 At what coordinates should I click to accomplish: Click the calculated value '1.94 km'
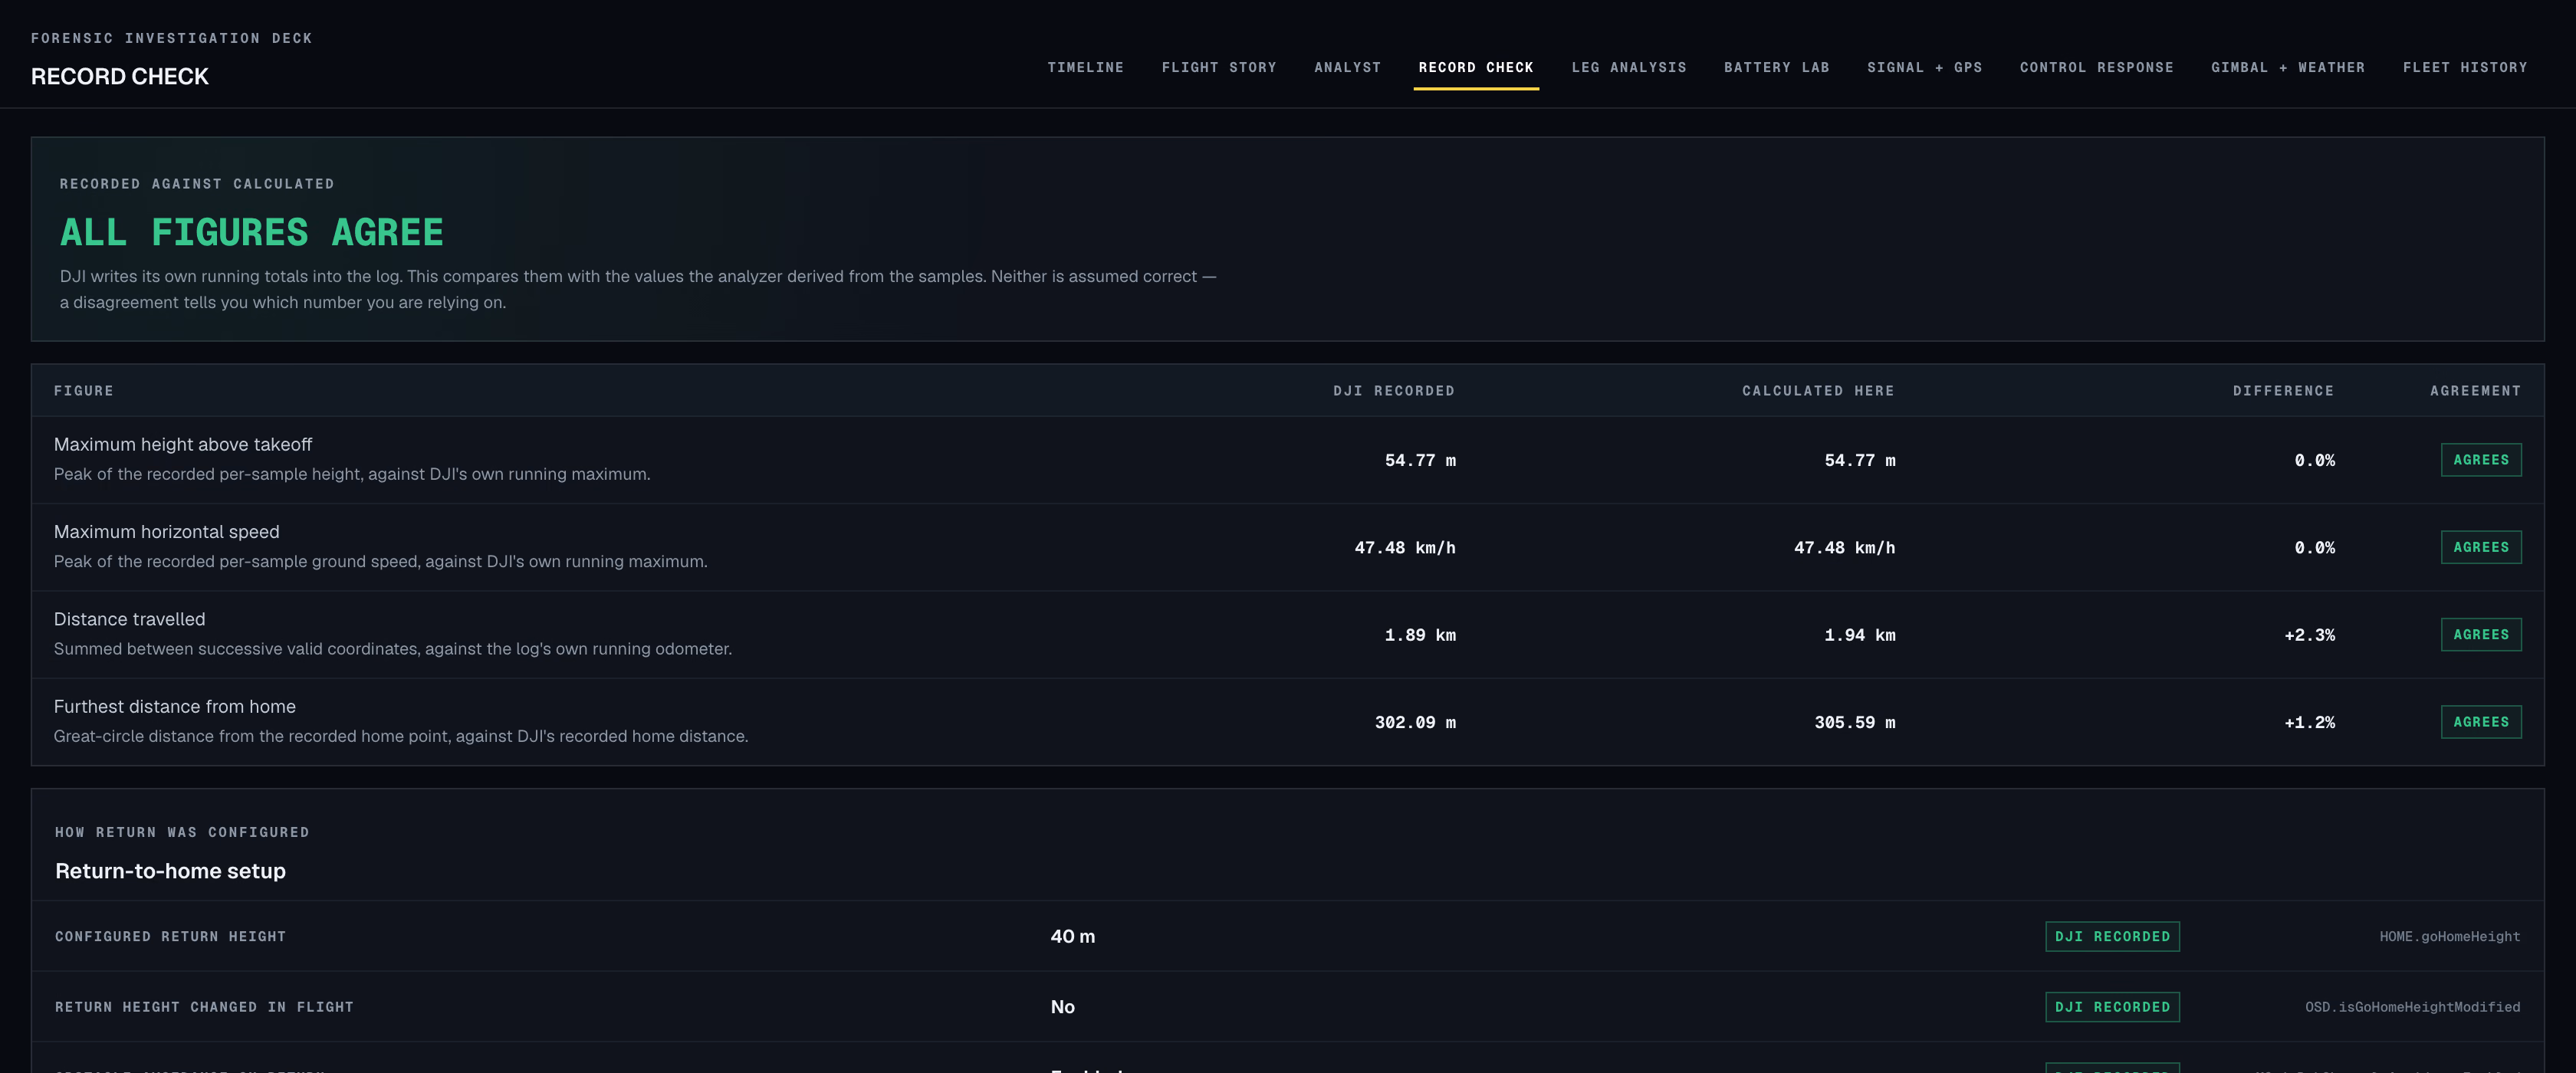click(x=1860, y=635)
